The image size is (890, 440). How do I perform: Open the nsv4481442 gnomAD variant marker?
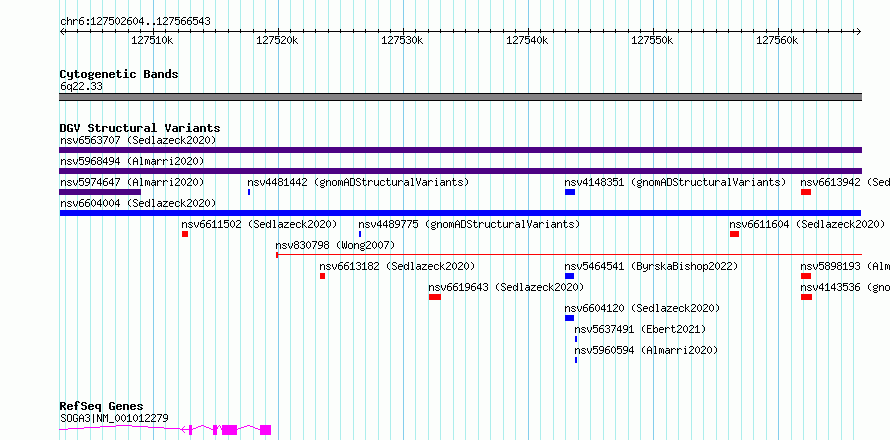pos(249,192)
